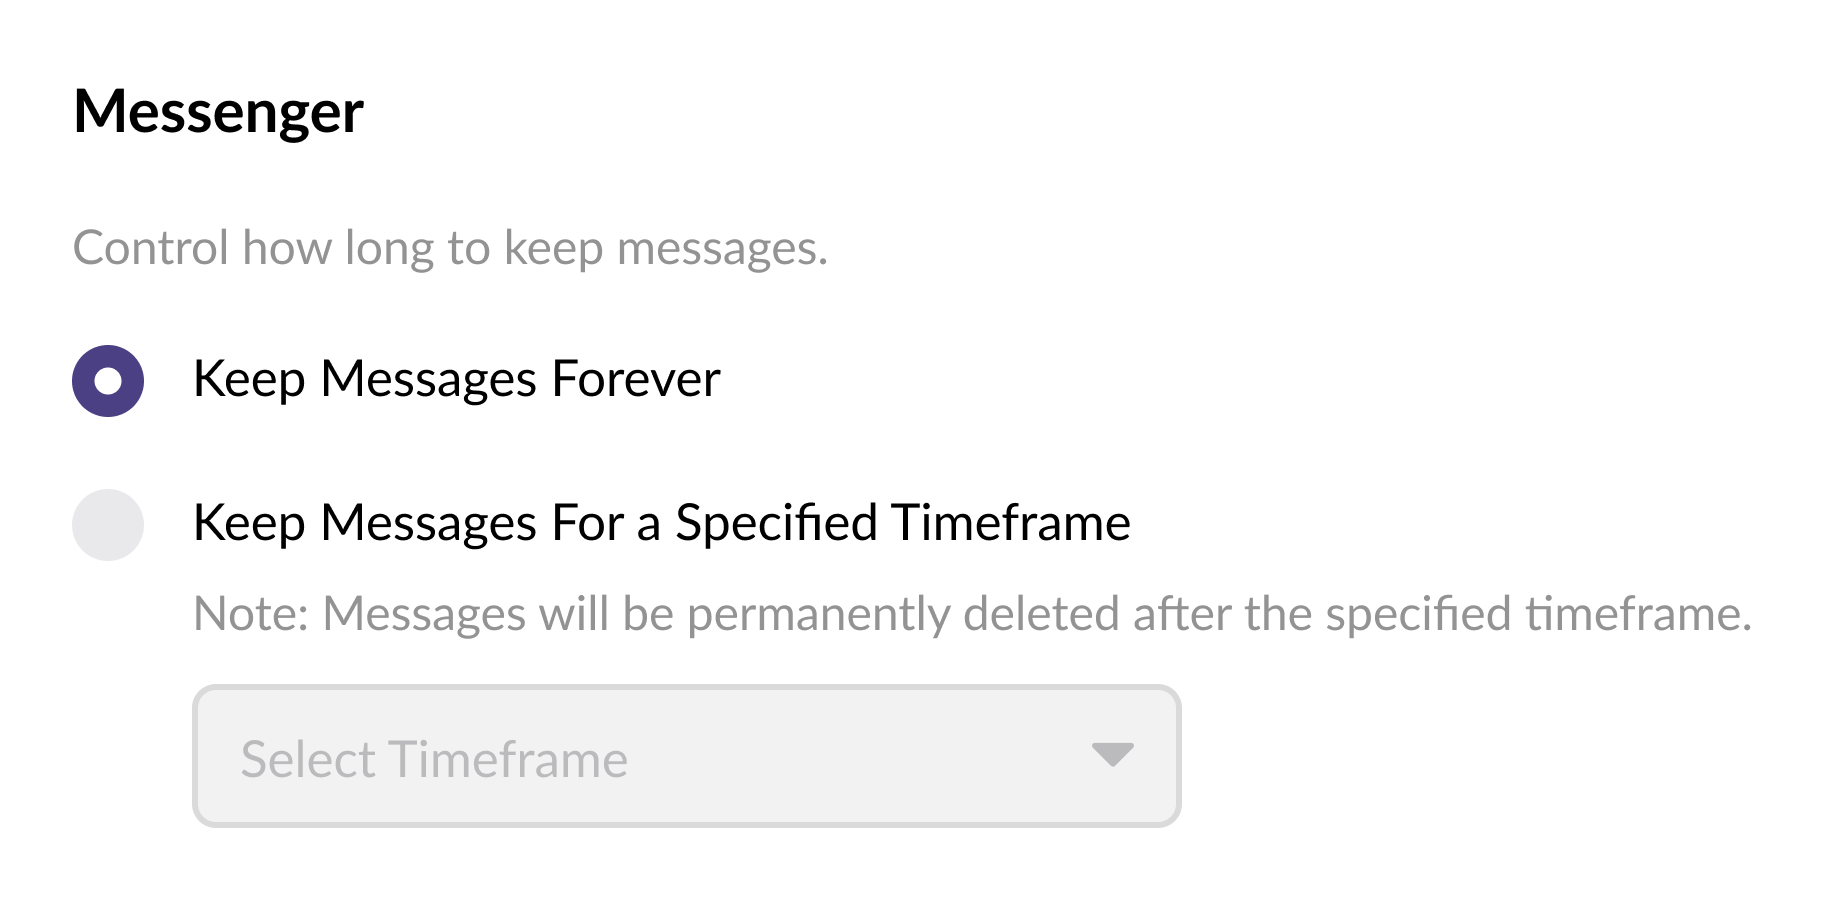Click the message retention description line
The height and width of the screenshot is (900, 1836).
451,249
